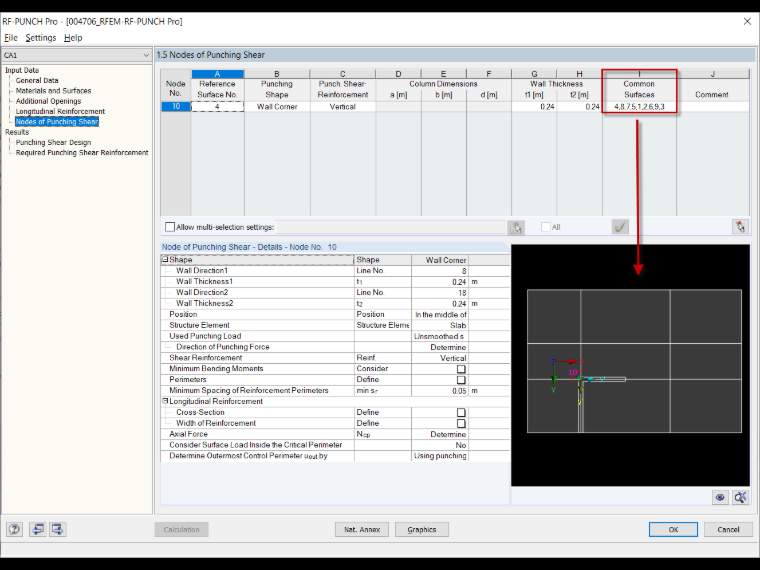This screenshot has height=570, width=760.
Task: Open the CA1 case dropdown
Action: click(77, 55)
